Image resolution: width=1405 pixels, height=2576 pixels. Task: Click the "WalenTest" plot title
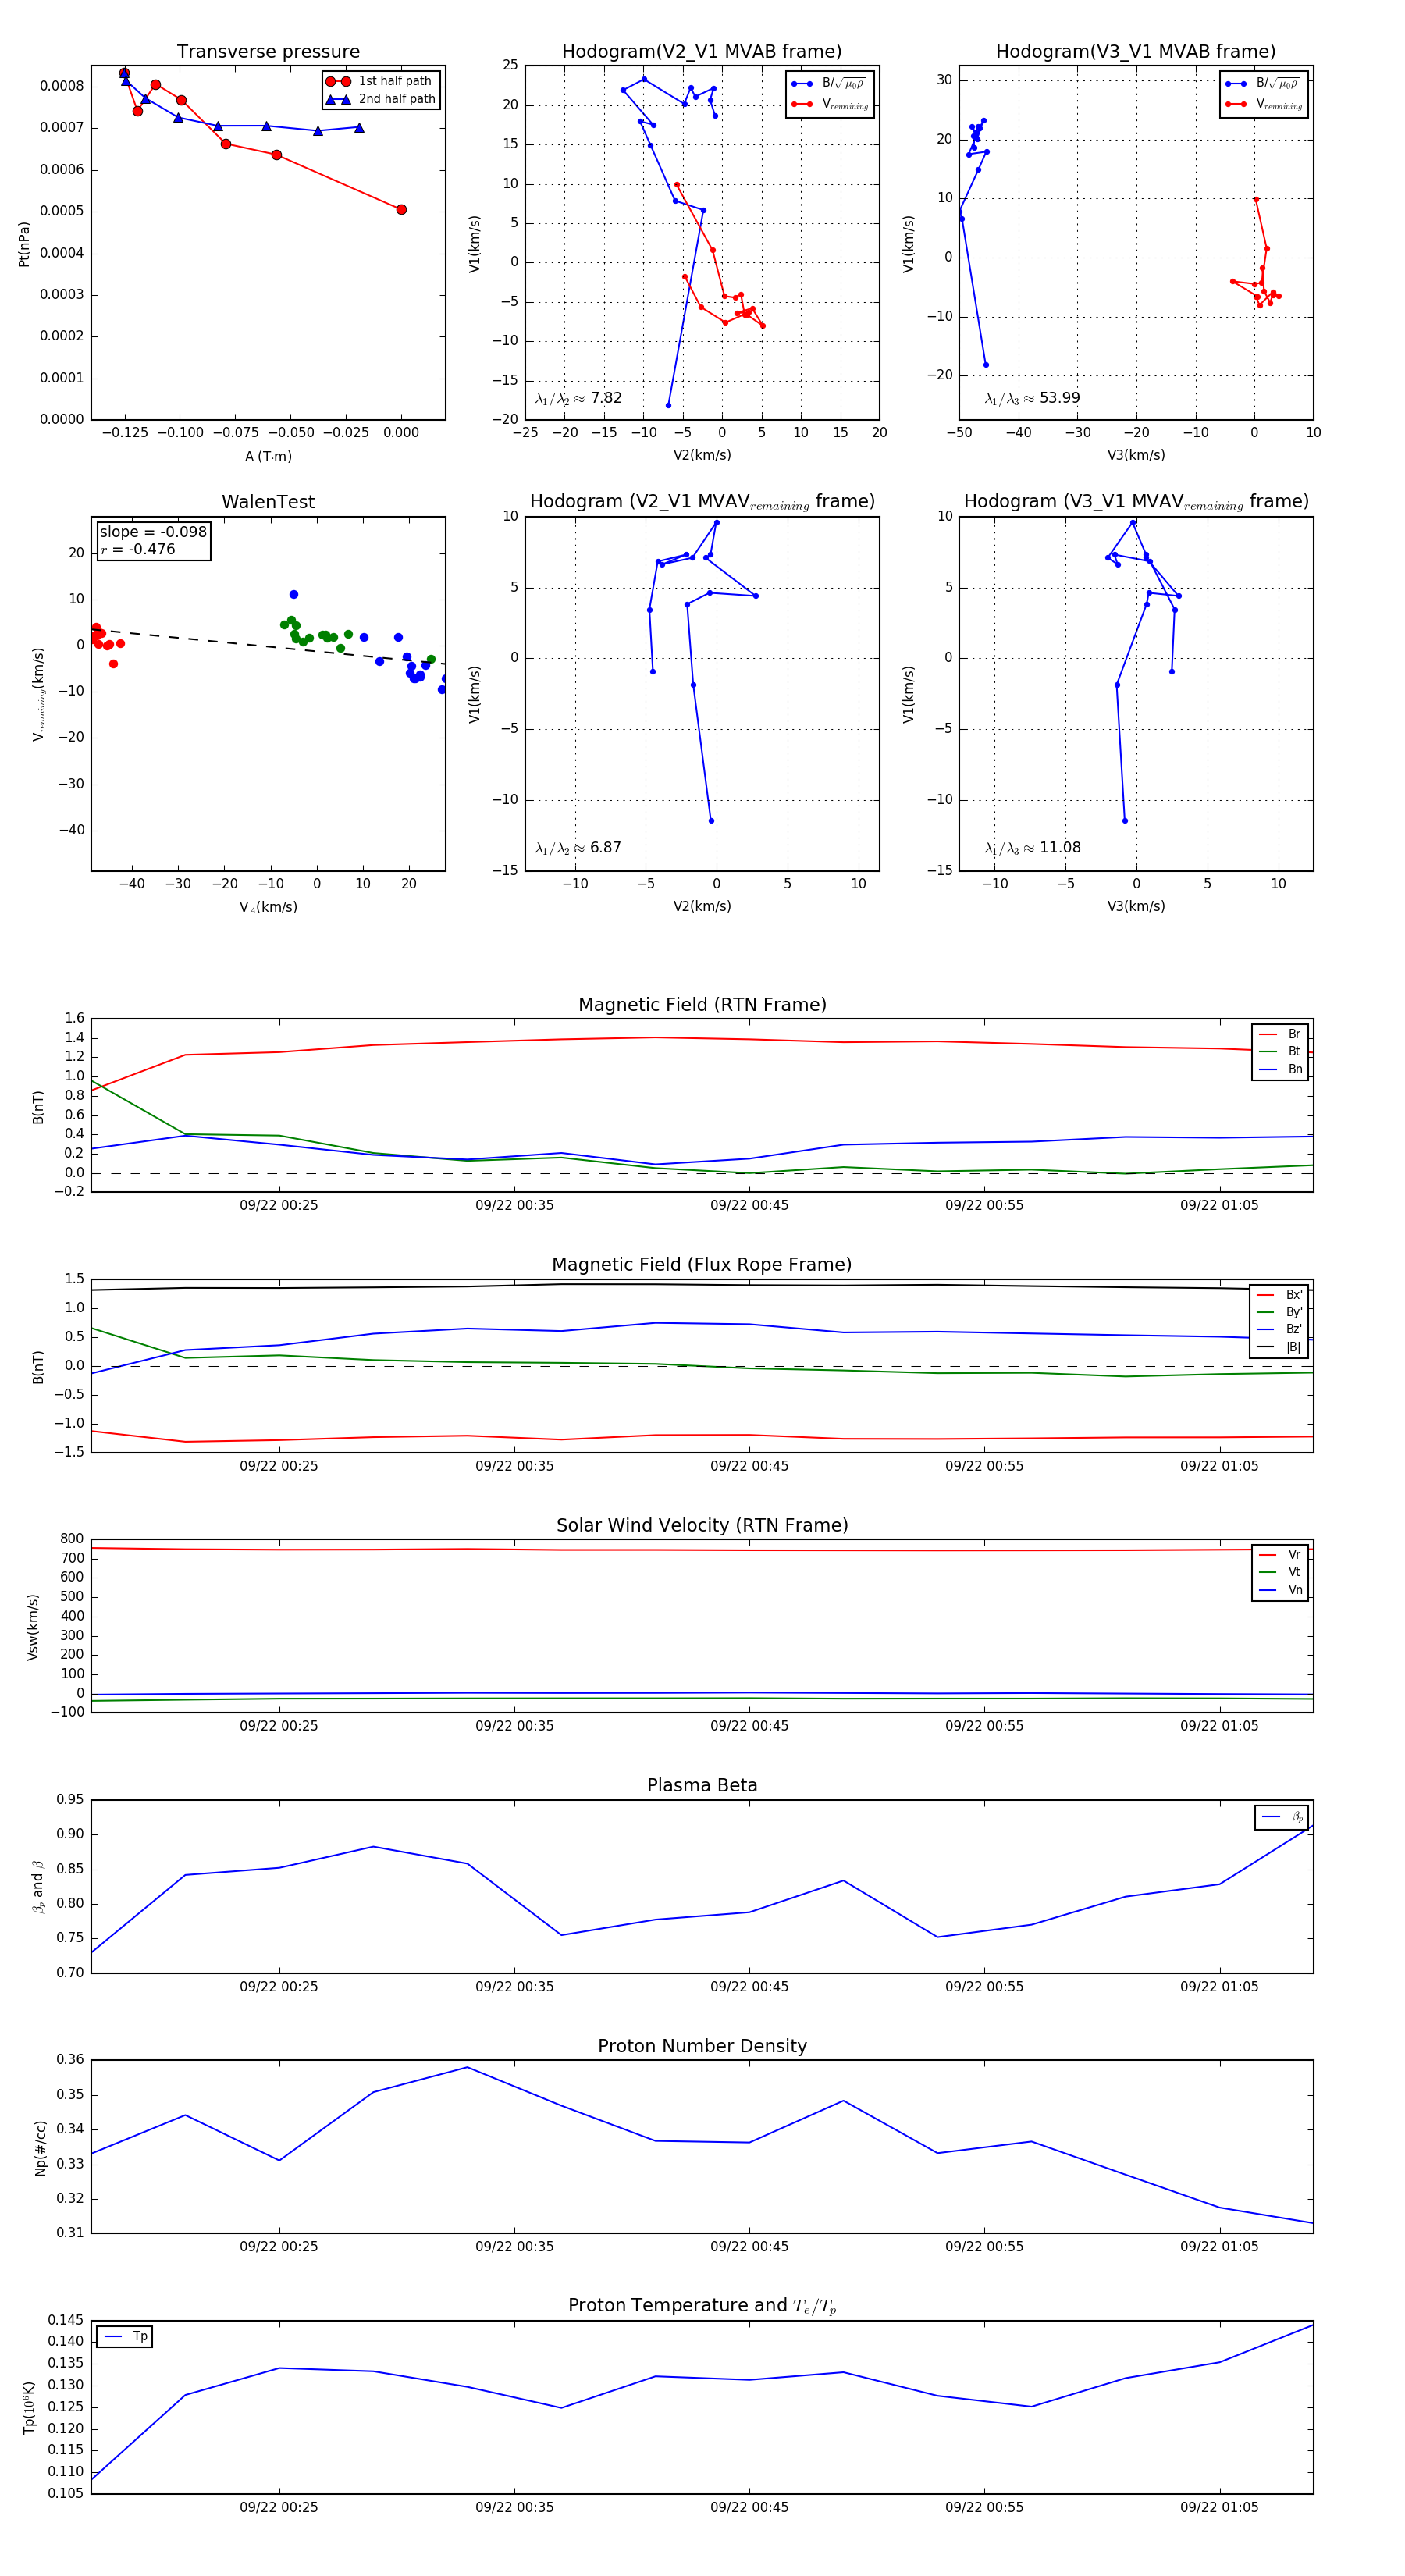point(268,502)
